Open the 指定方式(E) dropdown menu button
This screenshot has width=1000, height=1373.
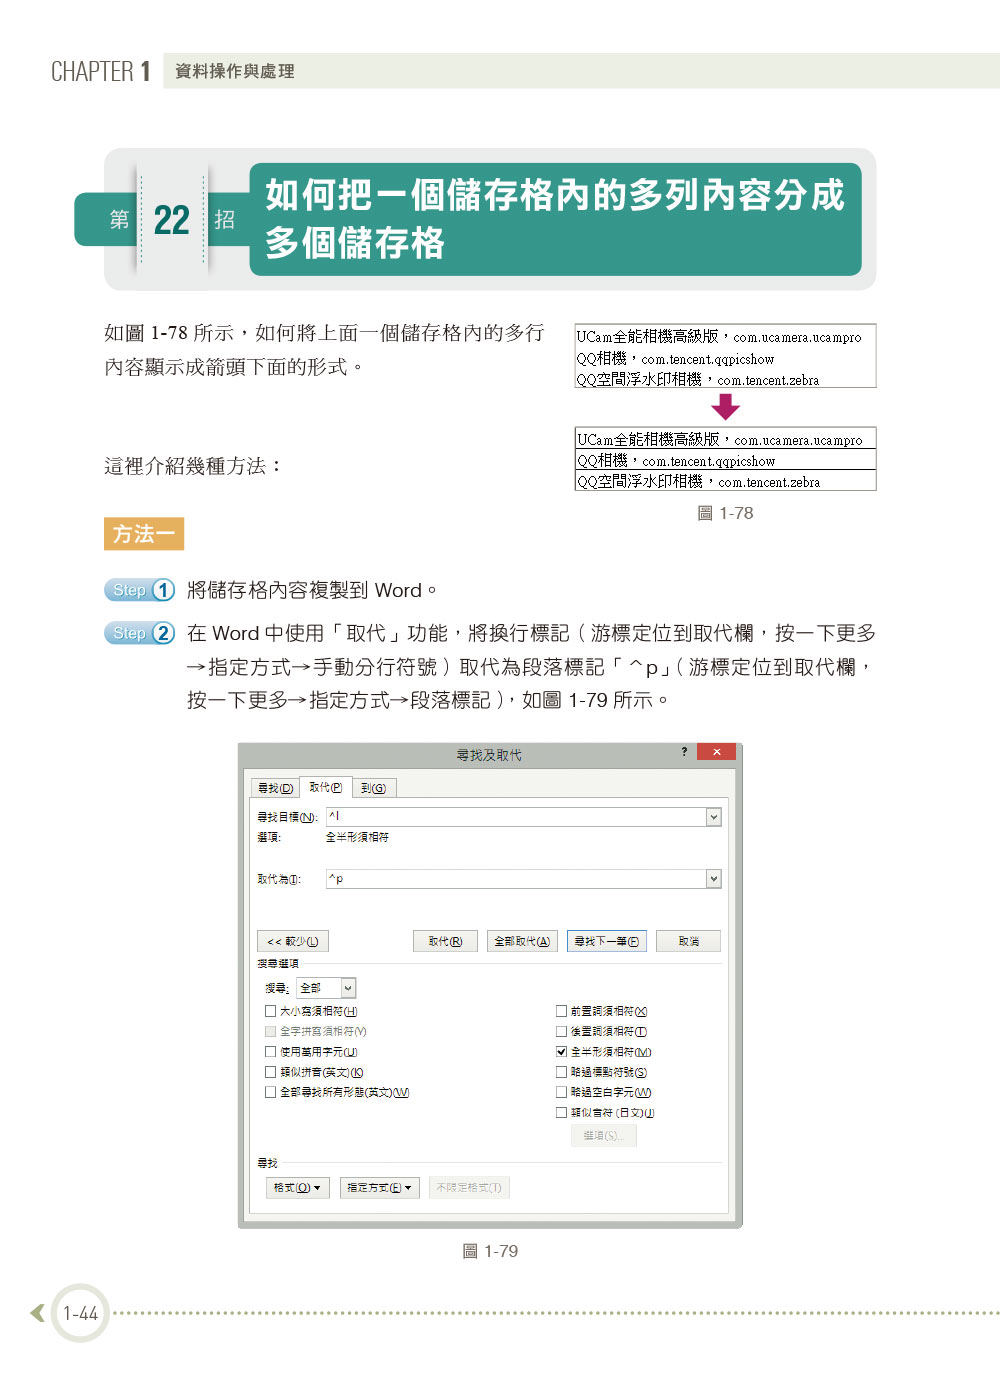[379, 1188]
